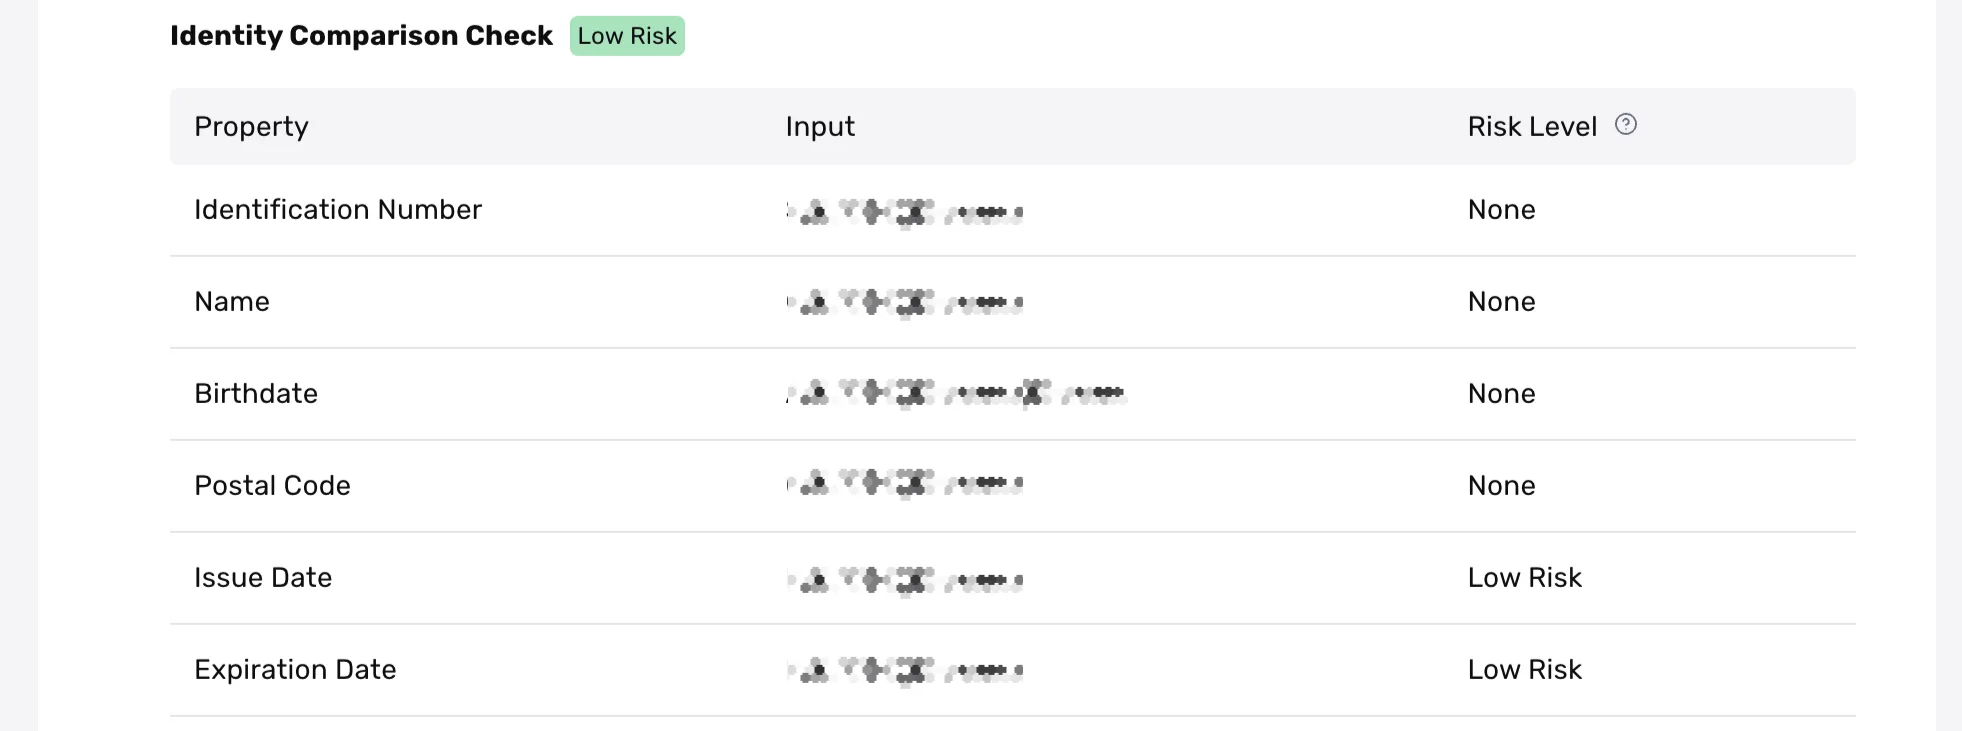Click the blurred Issue Date input value

[x=905, y=579]
